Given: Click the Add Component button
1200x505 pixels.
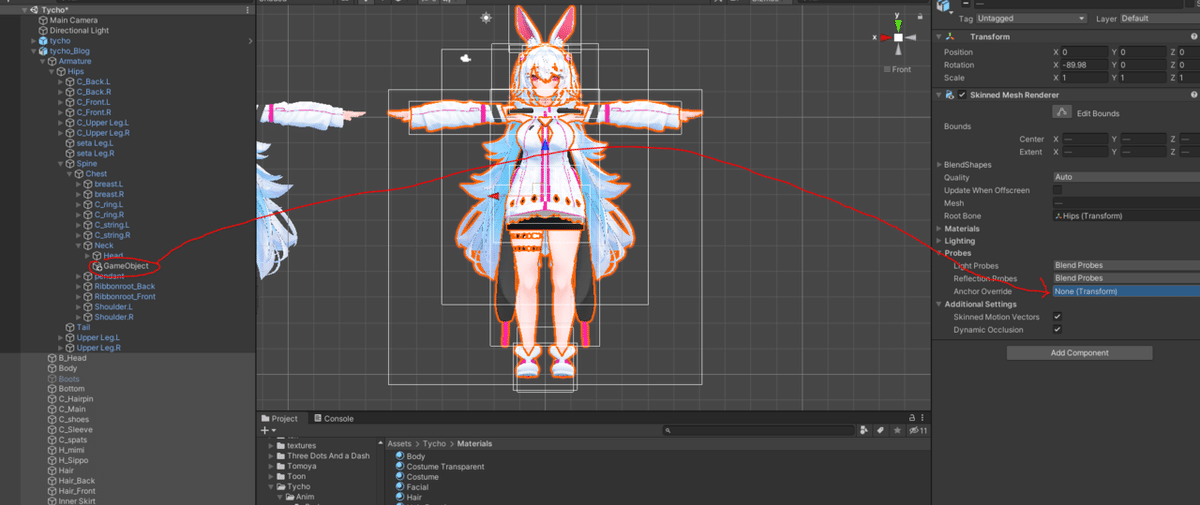Looking at the screenshot, I should click(1079, 353).
